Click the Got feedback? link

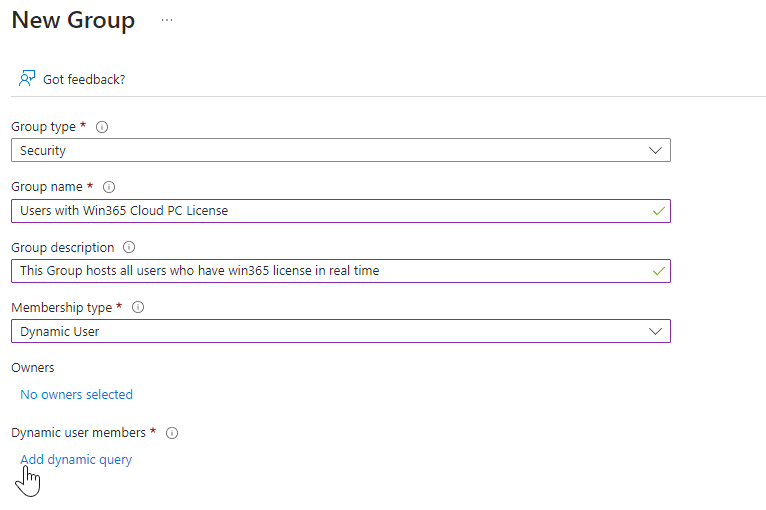pos(84,79)
